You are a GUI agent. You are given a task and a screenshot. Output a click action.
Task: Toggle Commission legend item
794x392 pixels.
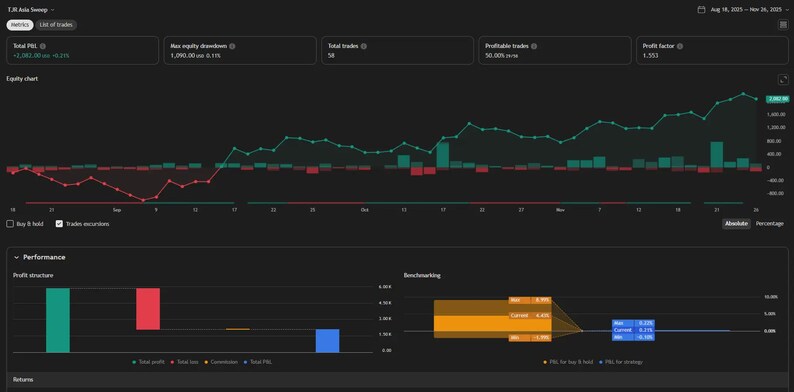(x=222, y=362)
